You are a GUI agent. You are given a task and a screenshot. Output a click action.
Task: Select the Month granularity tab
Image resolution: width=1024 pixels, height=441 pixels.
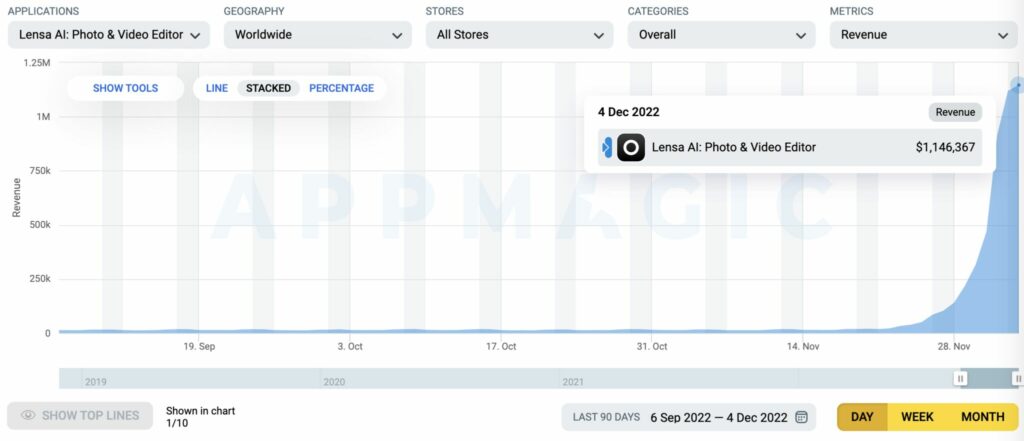[983, 417]
